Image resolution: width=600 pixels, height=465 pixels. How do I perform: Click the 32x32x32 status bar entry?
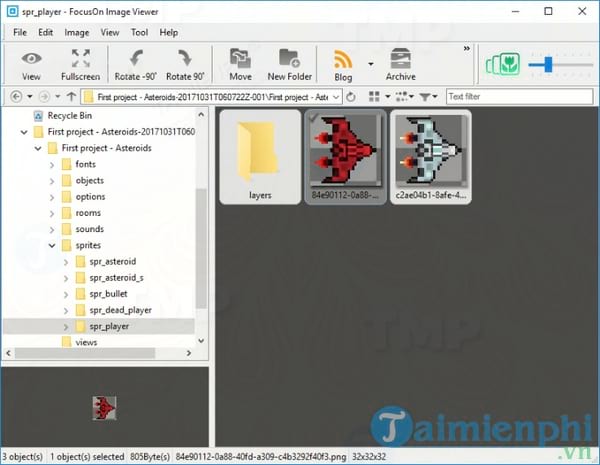(x=369, y=457)
